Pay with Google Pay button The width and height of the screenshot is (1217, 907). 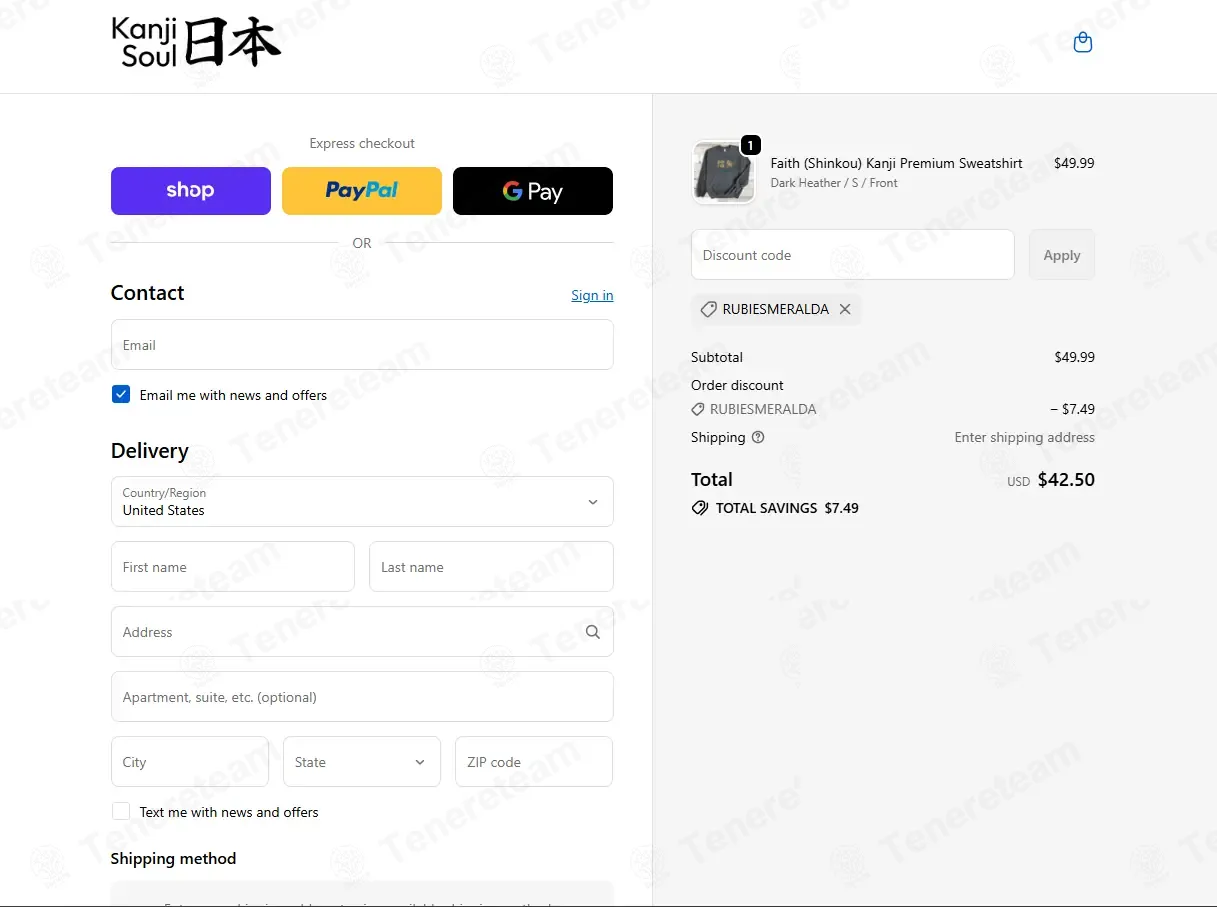click(533, 191)
